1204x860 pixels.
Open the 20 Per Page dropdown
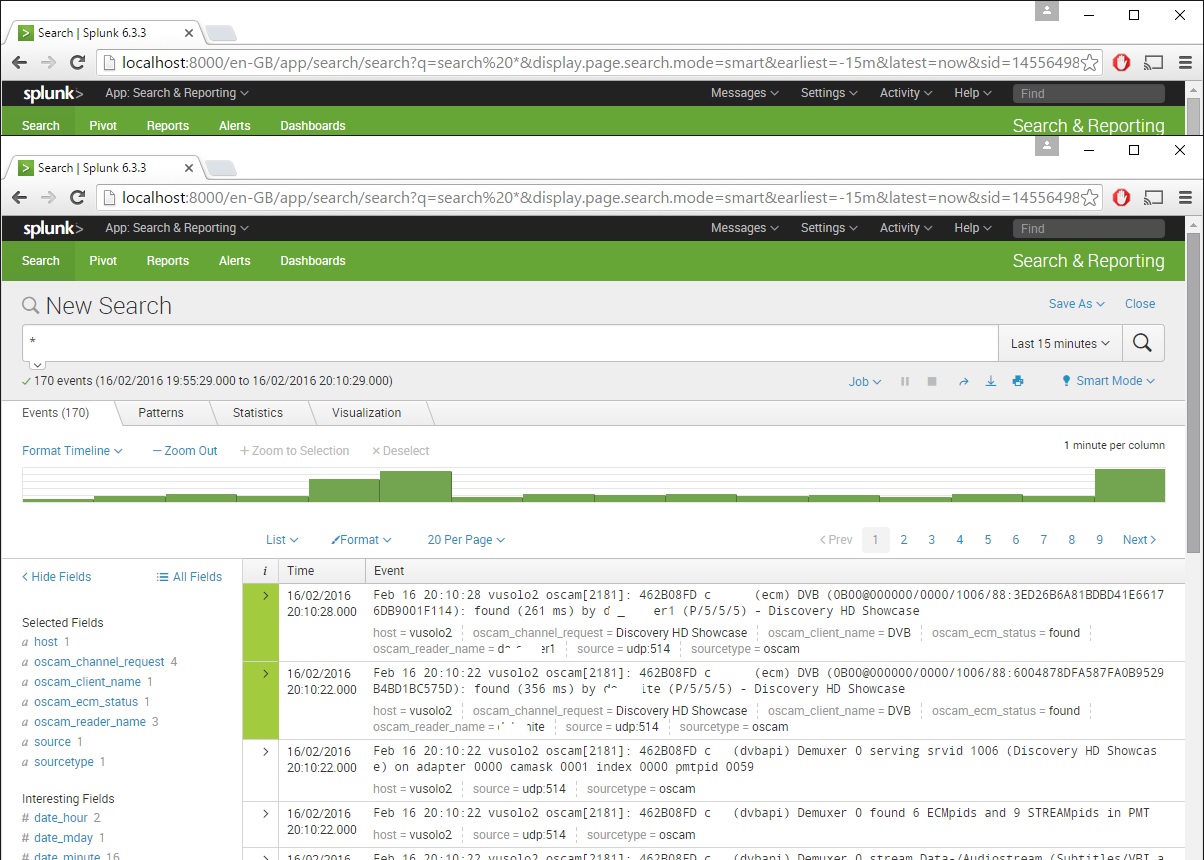click(466, 540)
